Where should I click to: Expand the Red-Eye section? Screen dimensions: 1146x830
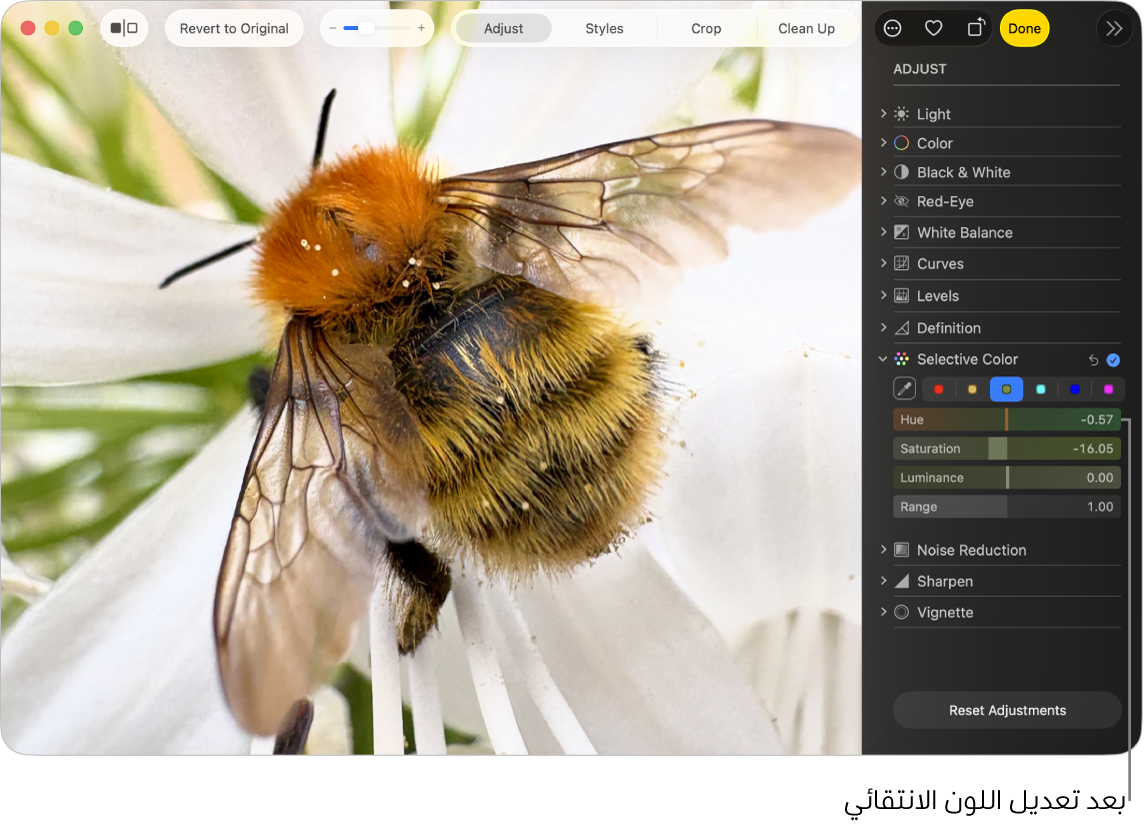coord(885,202)
